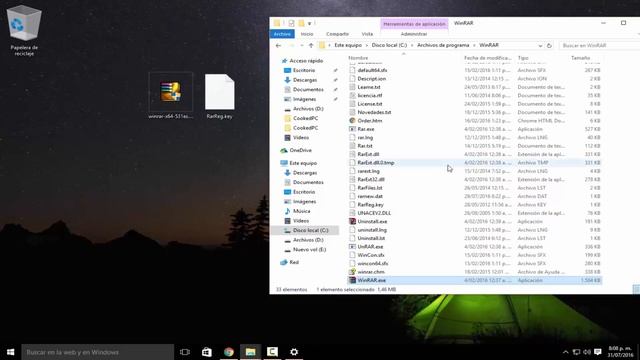Sort by the Tamaño column header

click(580, 58)
